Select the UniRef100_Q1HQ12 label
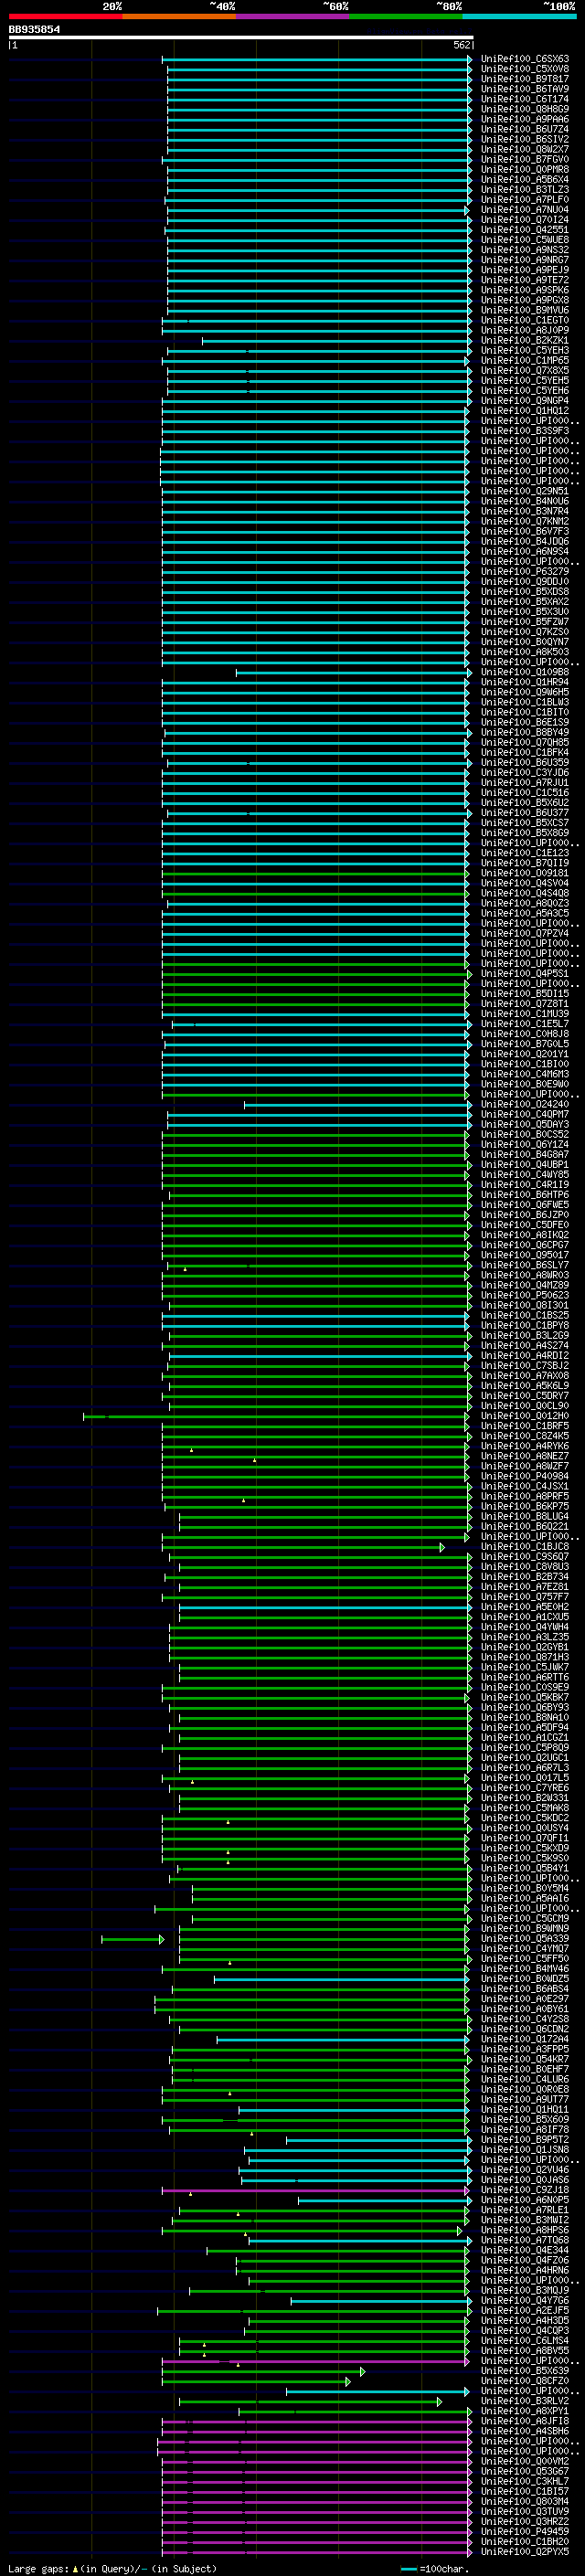 click(525, 411)
